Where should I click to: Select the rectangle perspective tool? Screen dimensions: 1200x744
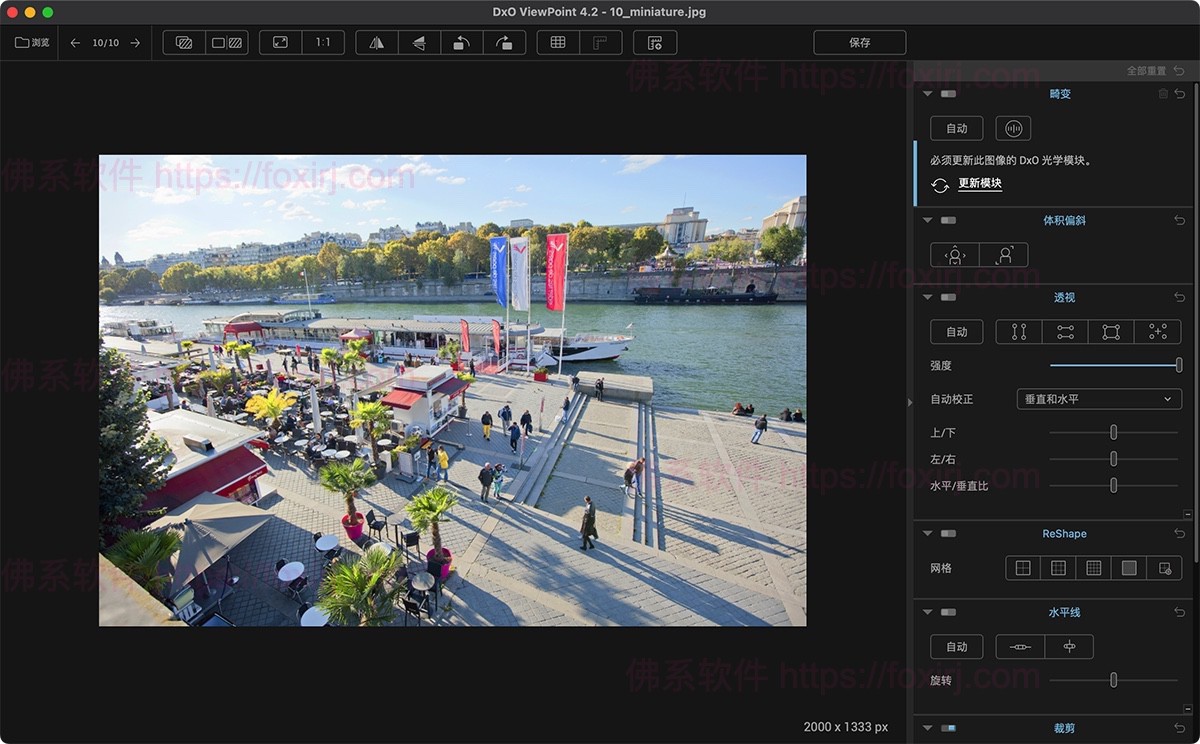1111,332
